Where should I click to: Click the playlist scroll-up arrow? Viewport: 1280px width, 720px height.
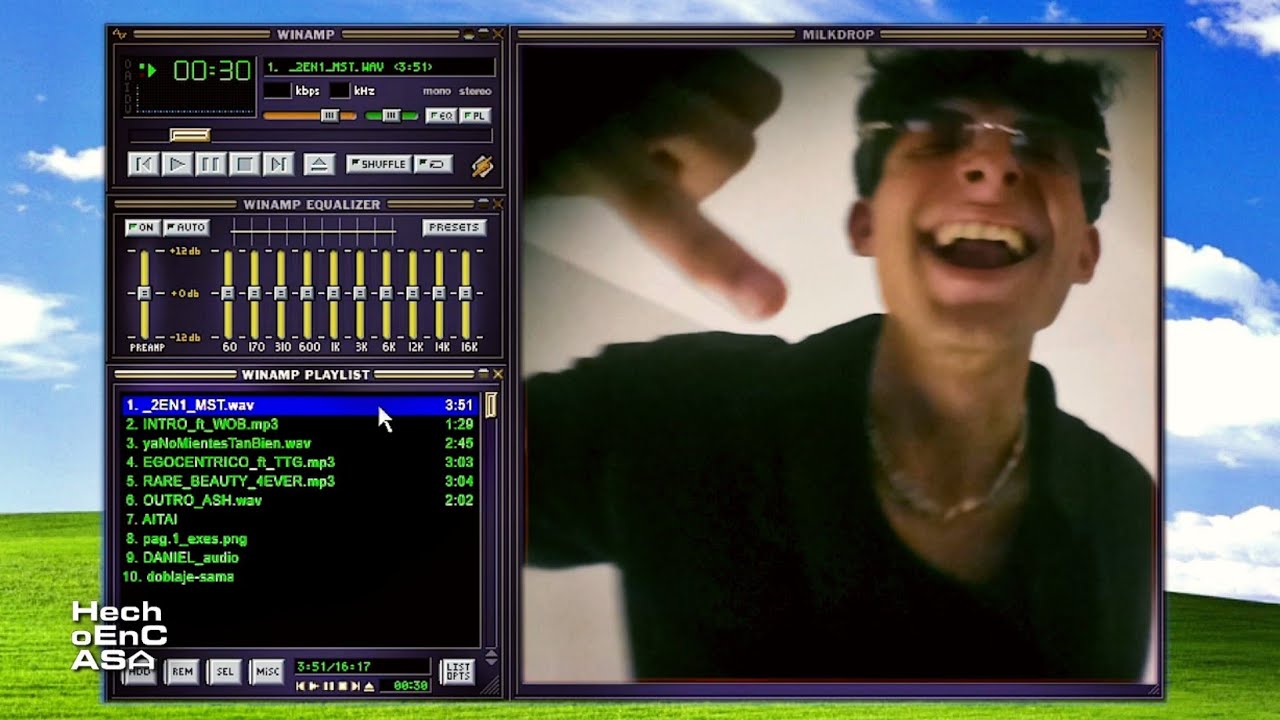[x=491, y=653]
